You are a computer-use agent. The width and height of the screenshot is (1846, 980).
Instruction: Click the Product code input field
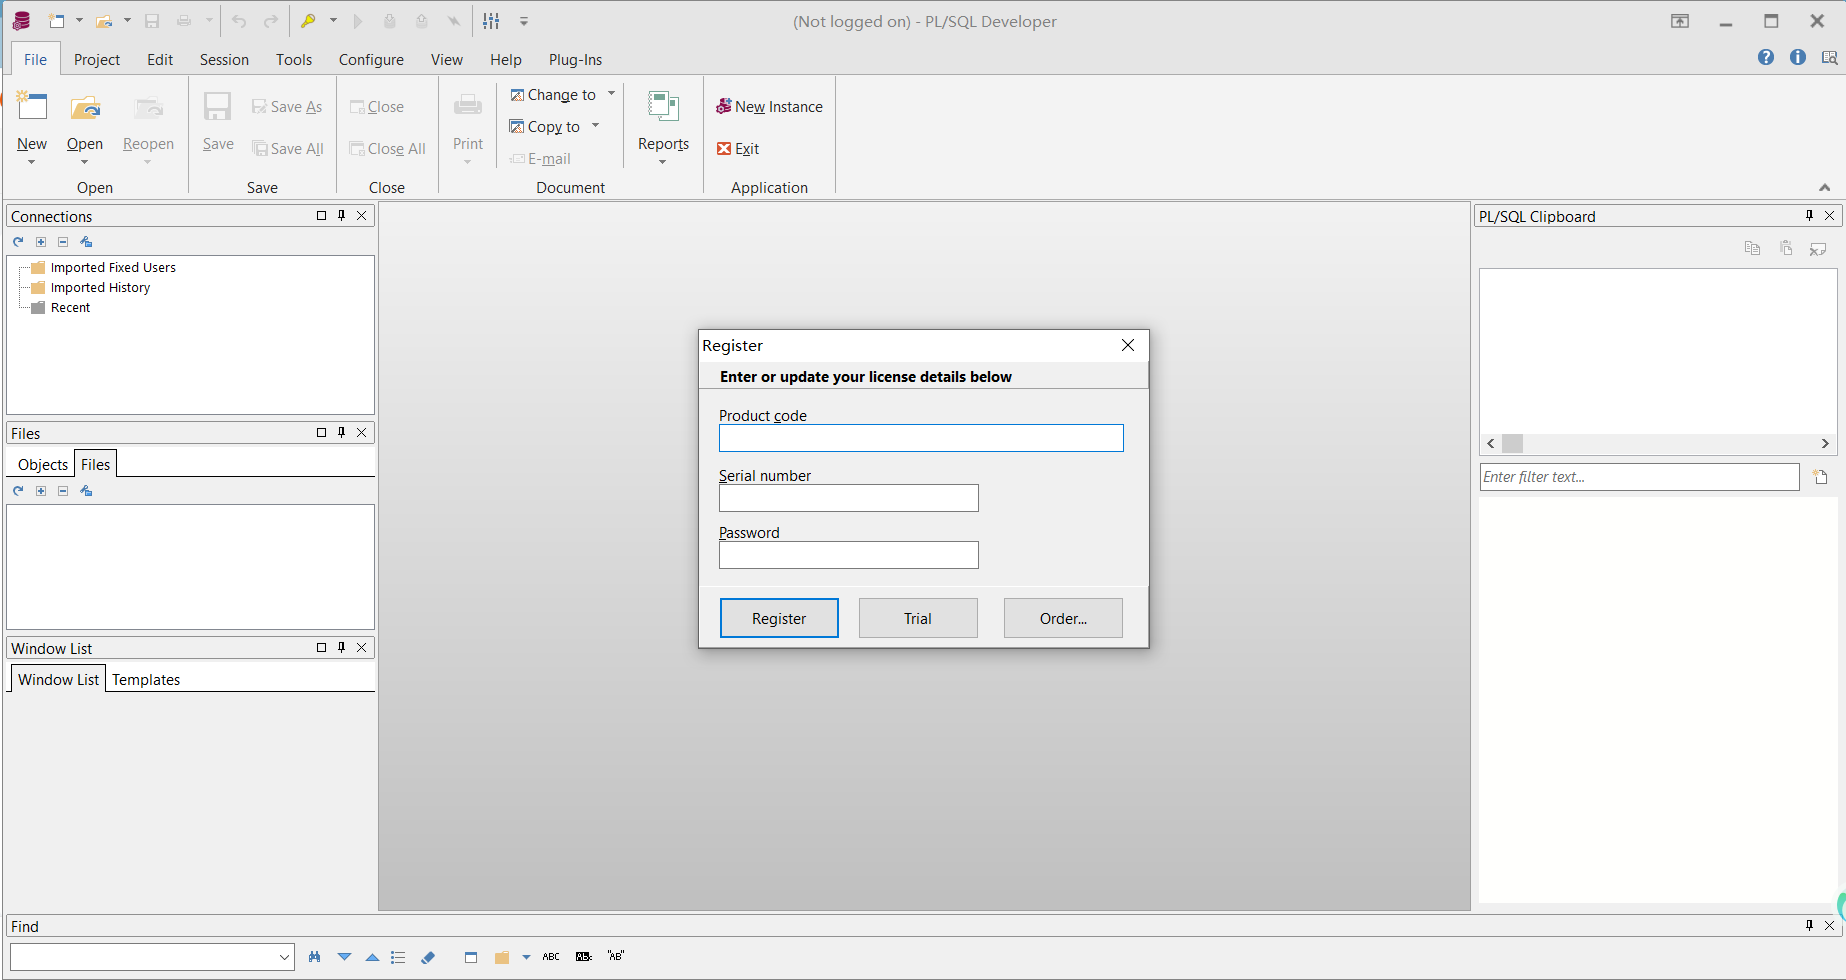[x=921, y=438]
